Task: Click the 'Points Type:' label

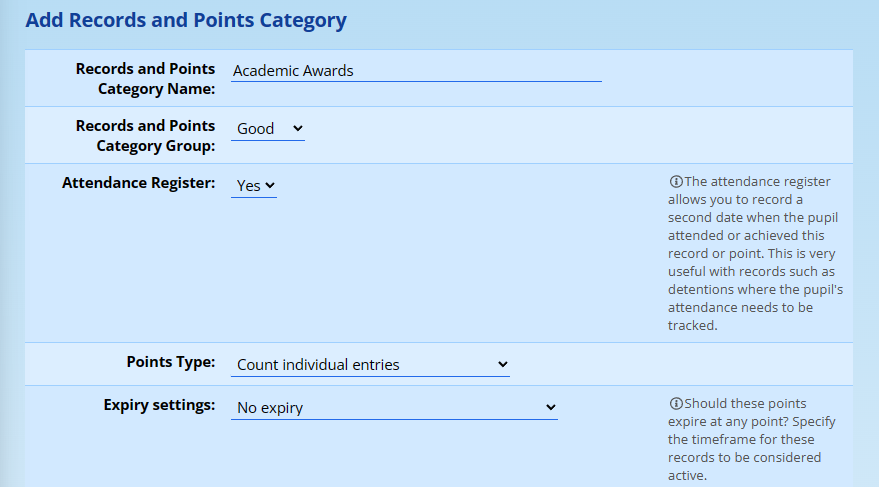Action: (x=170, y=362)
